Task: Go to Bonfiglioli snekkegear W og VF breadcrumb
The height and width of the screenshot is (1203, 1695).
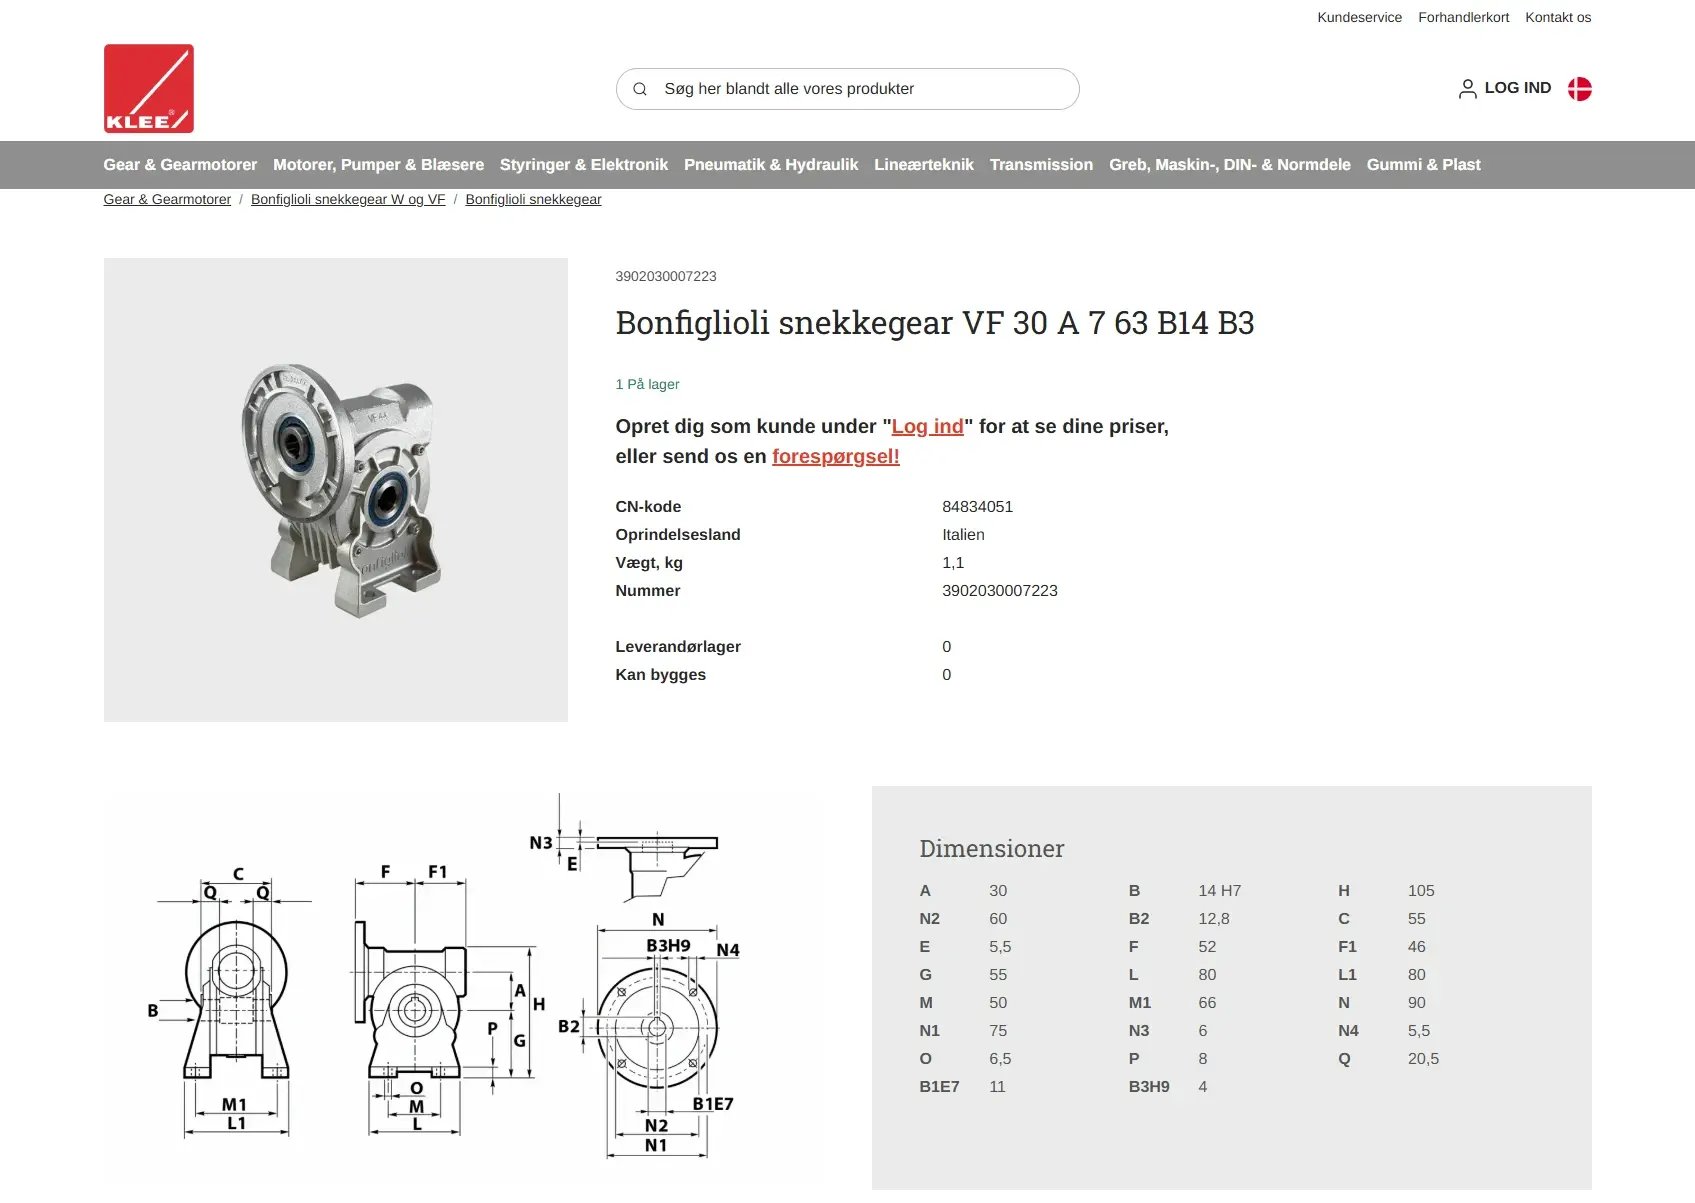Action: [348, 199]
